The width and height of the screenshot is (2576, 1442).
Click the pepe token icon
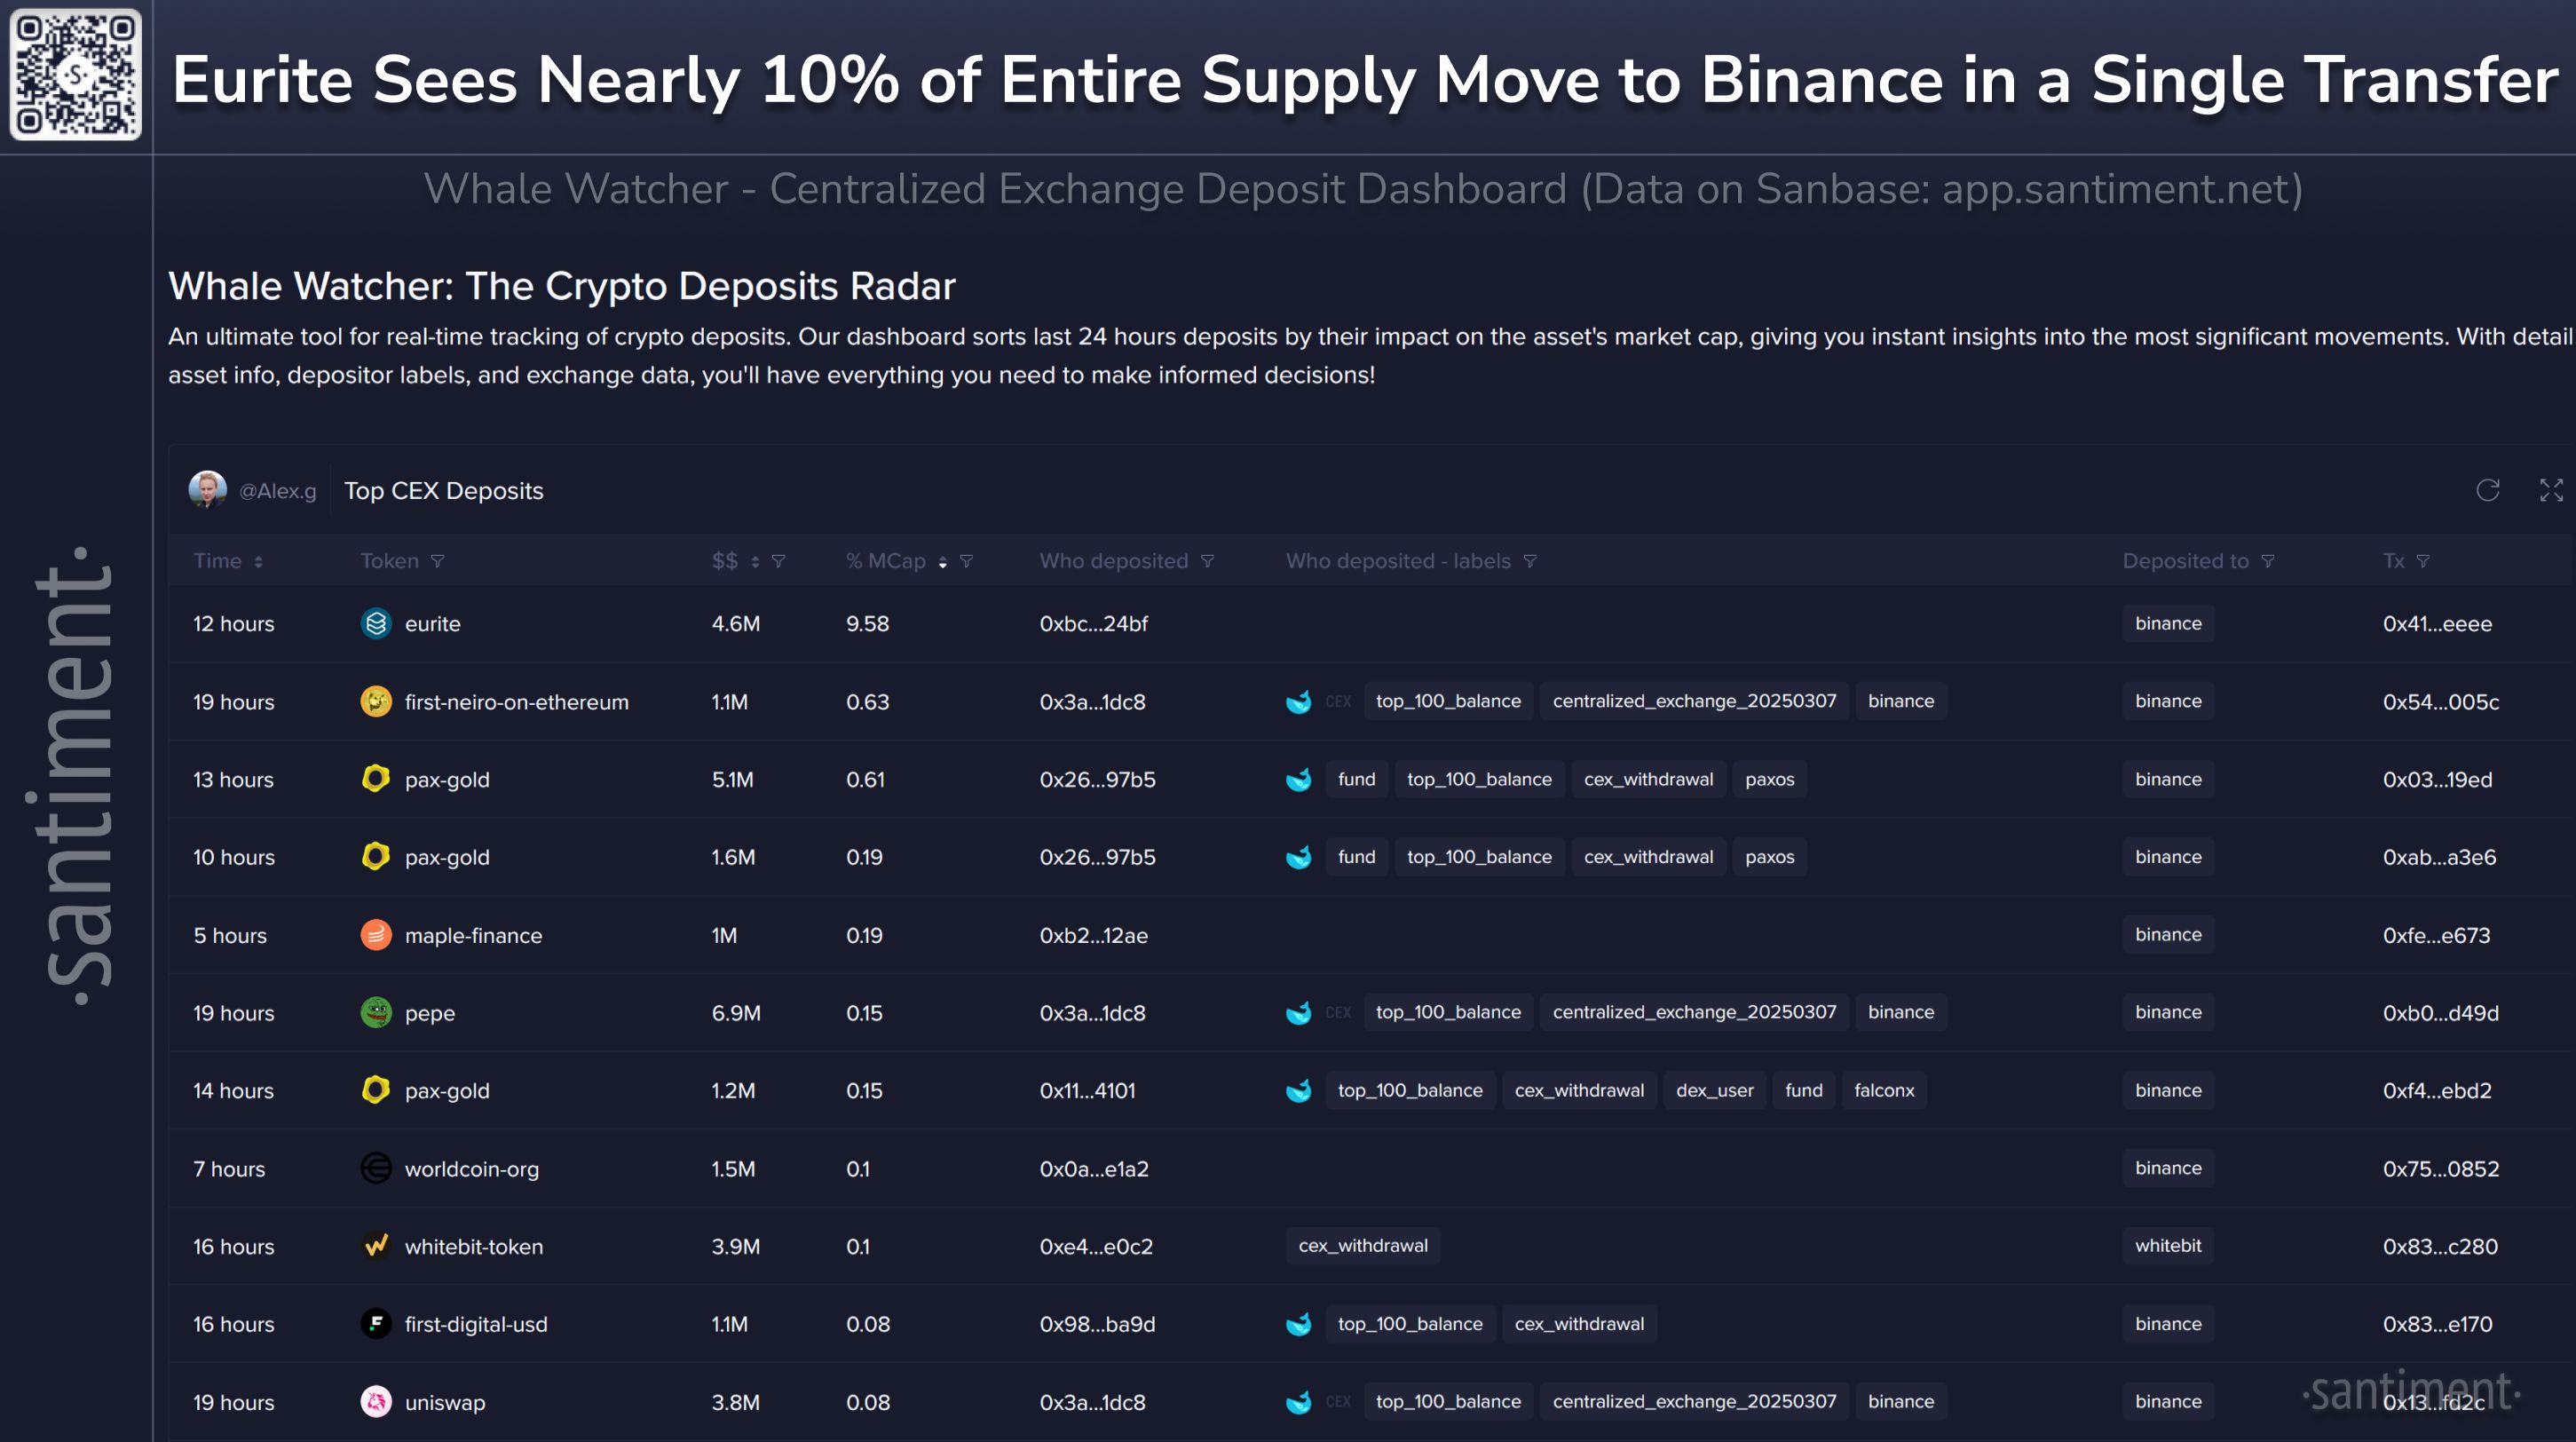click(x=376, y=1012)
